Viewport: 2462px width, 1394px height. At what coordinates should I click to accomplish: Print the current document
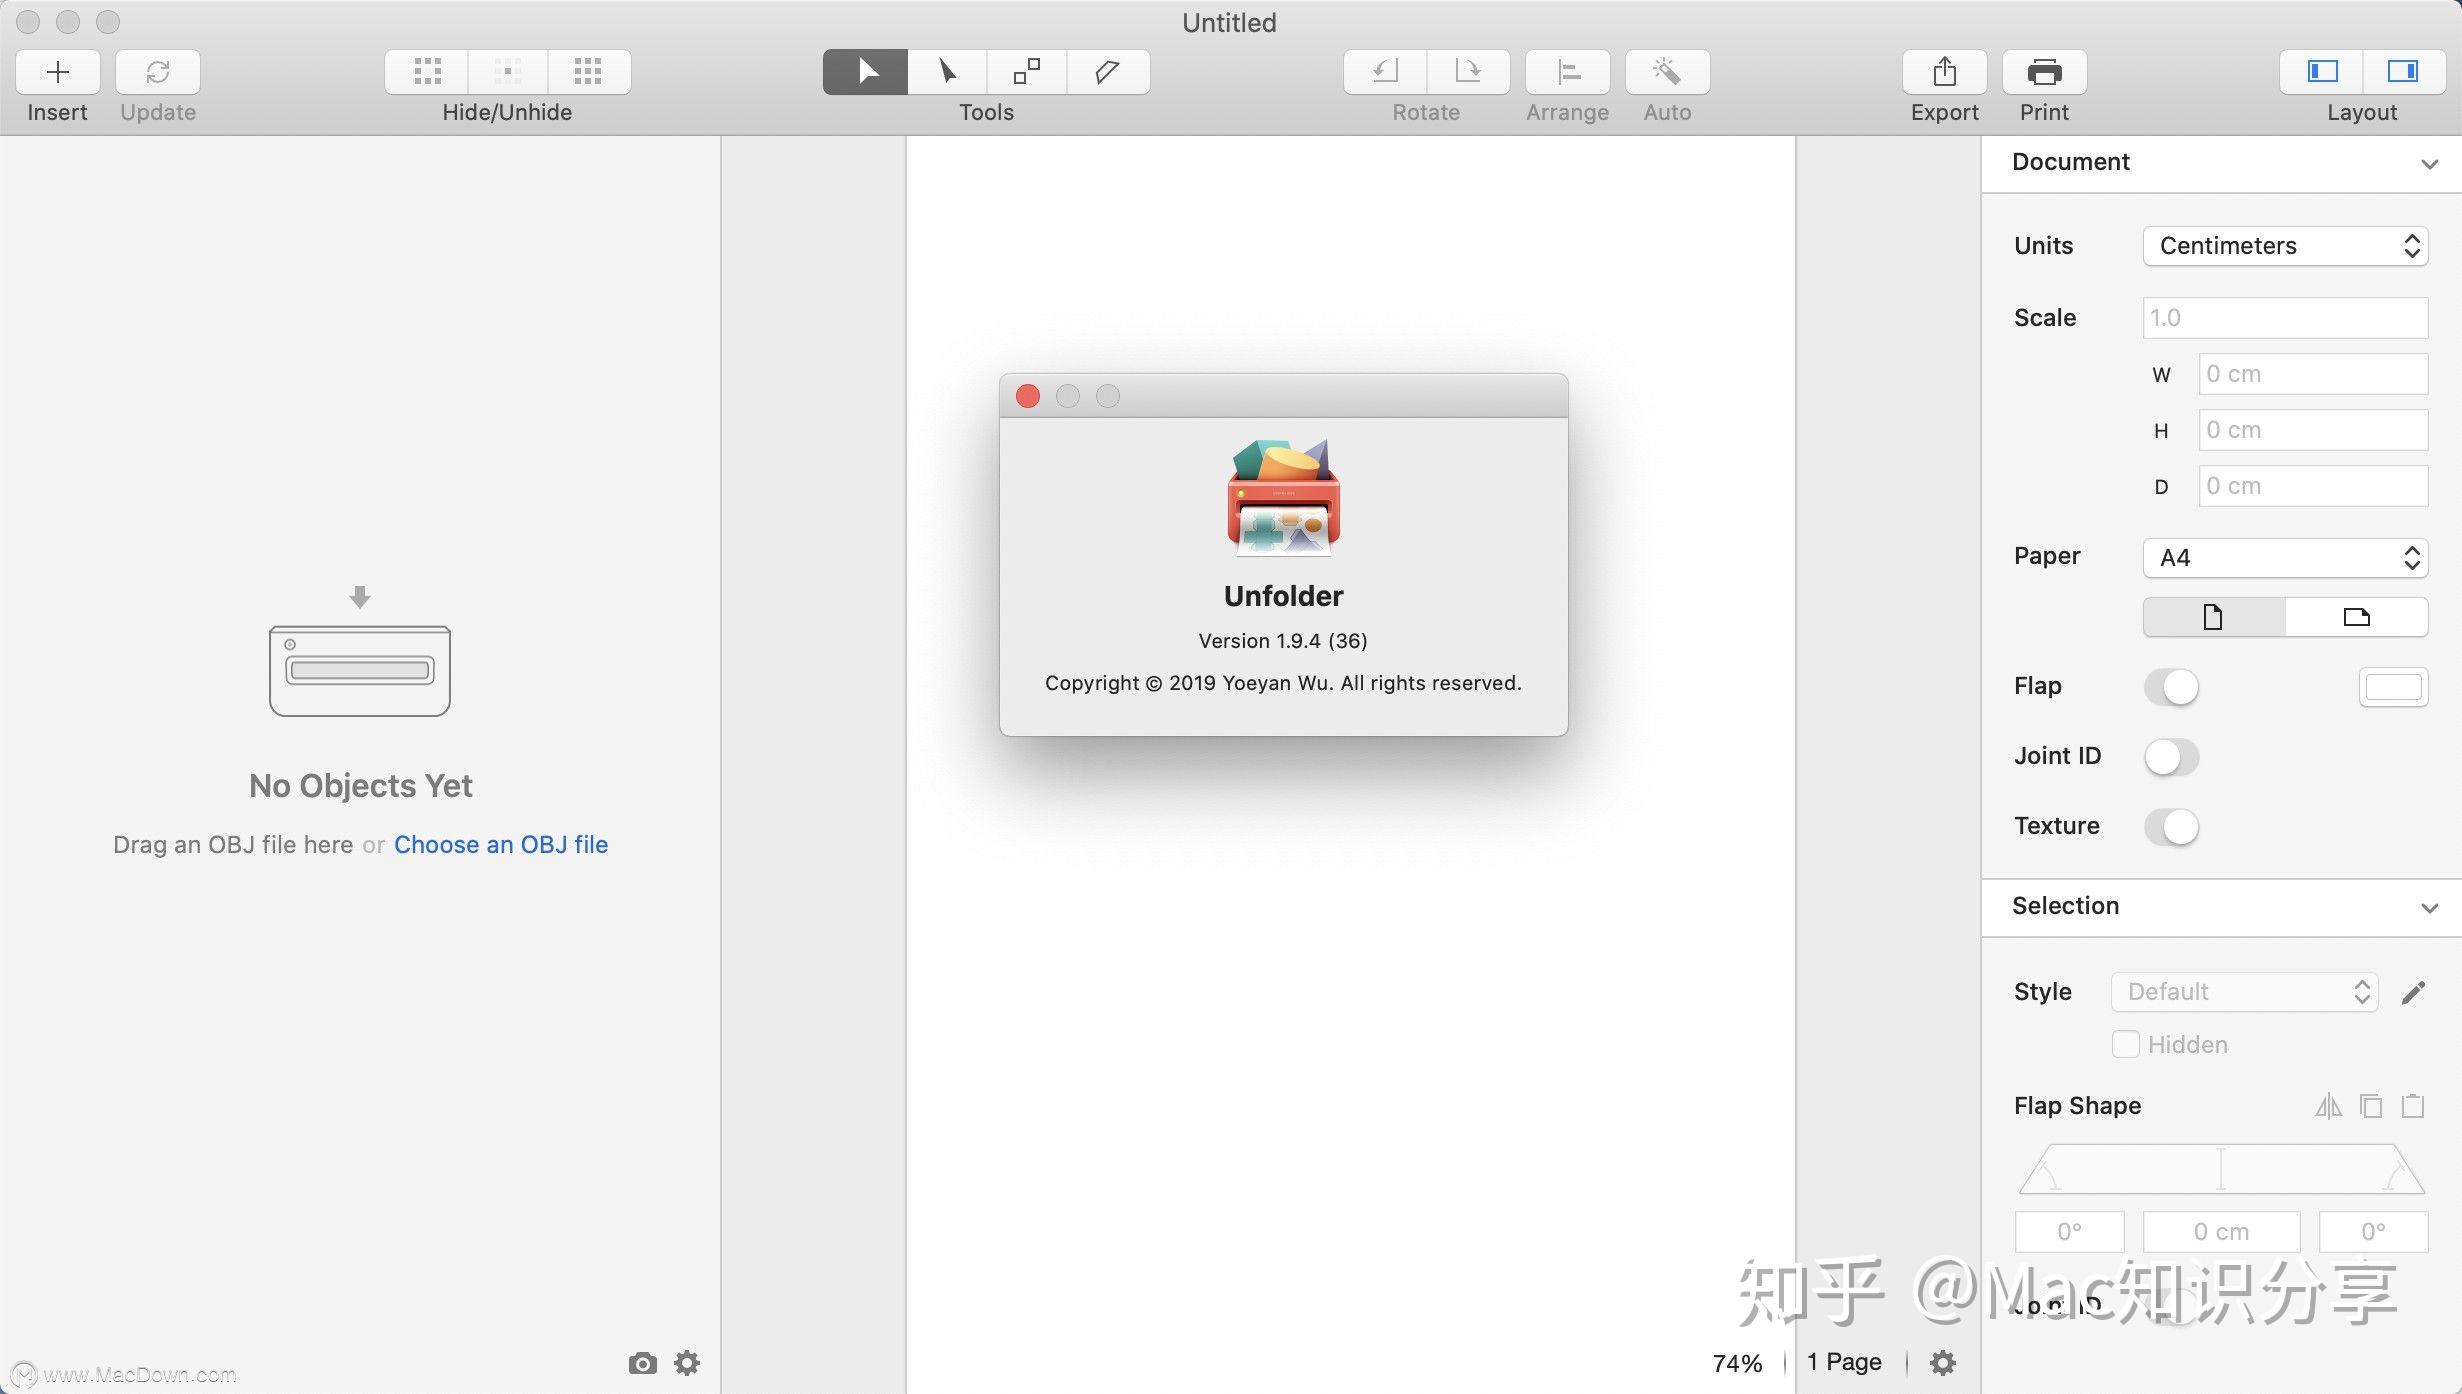coord(2044,71)
